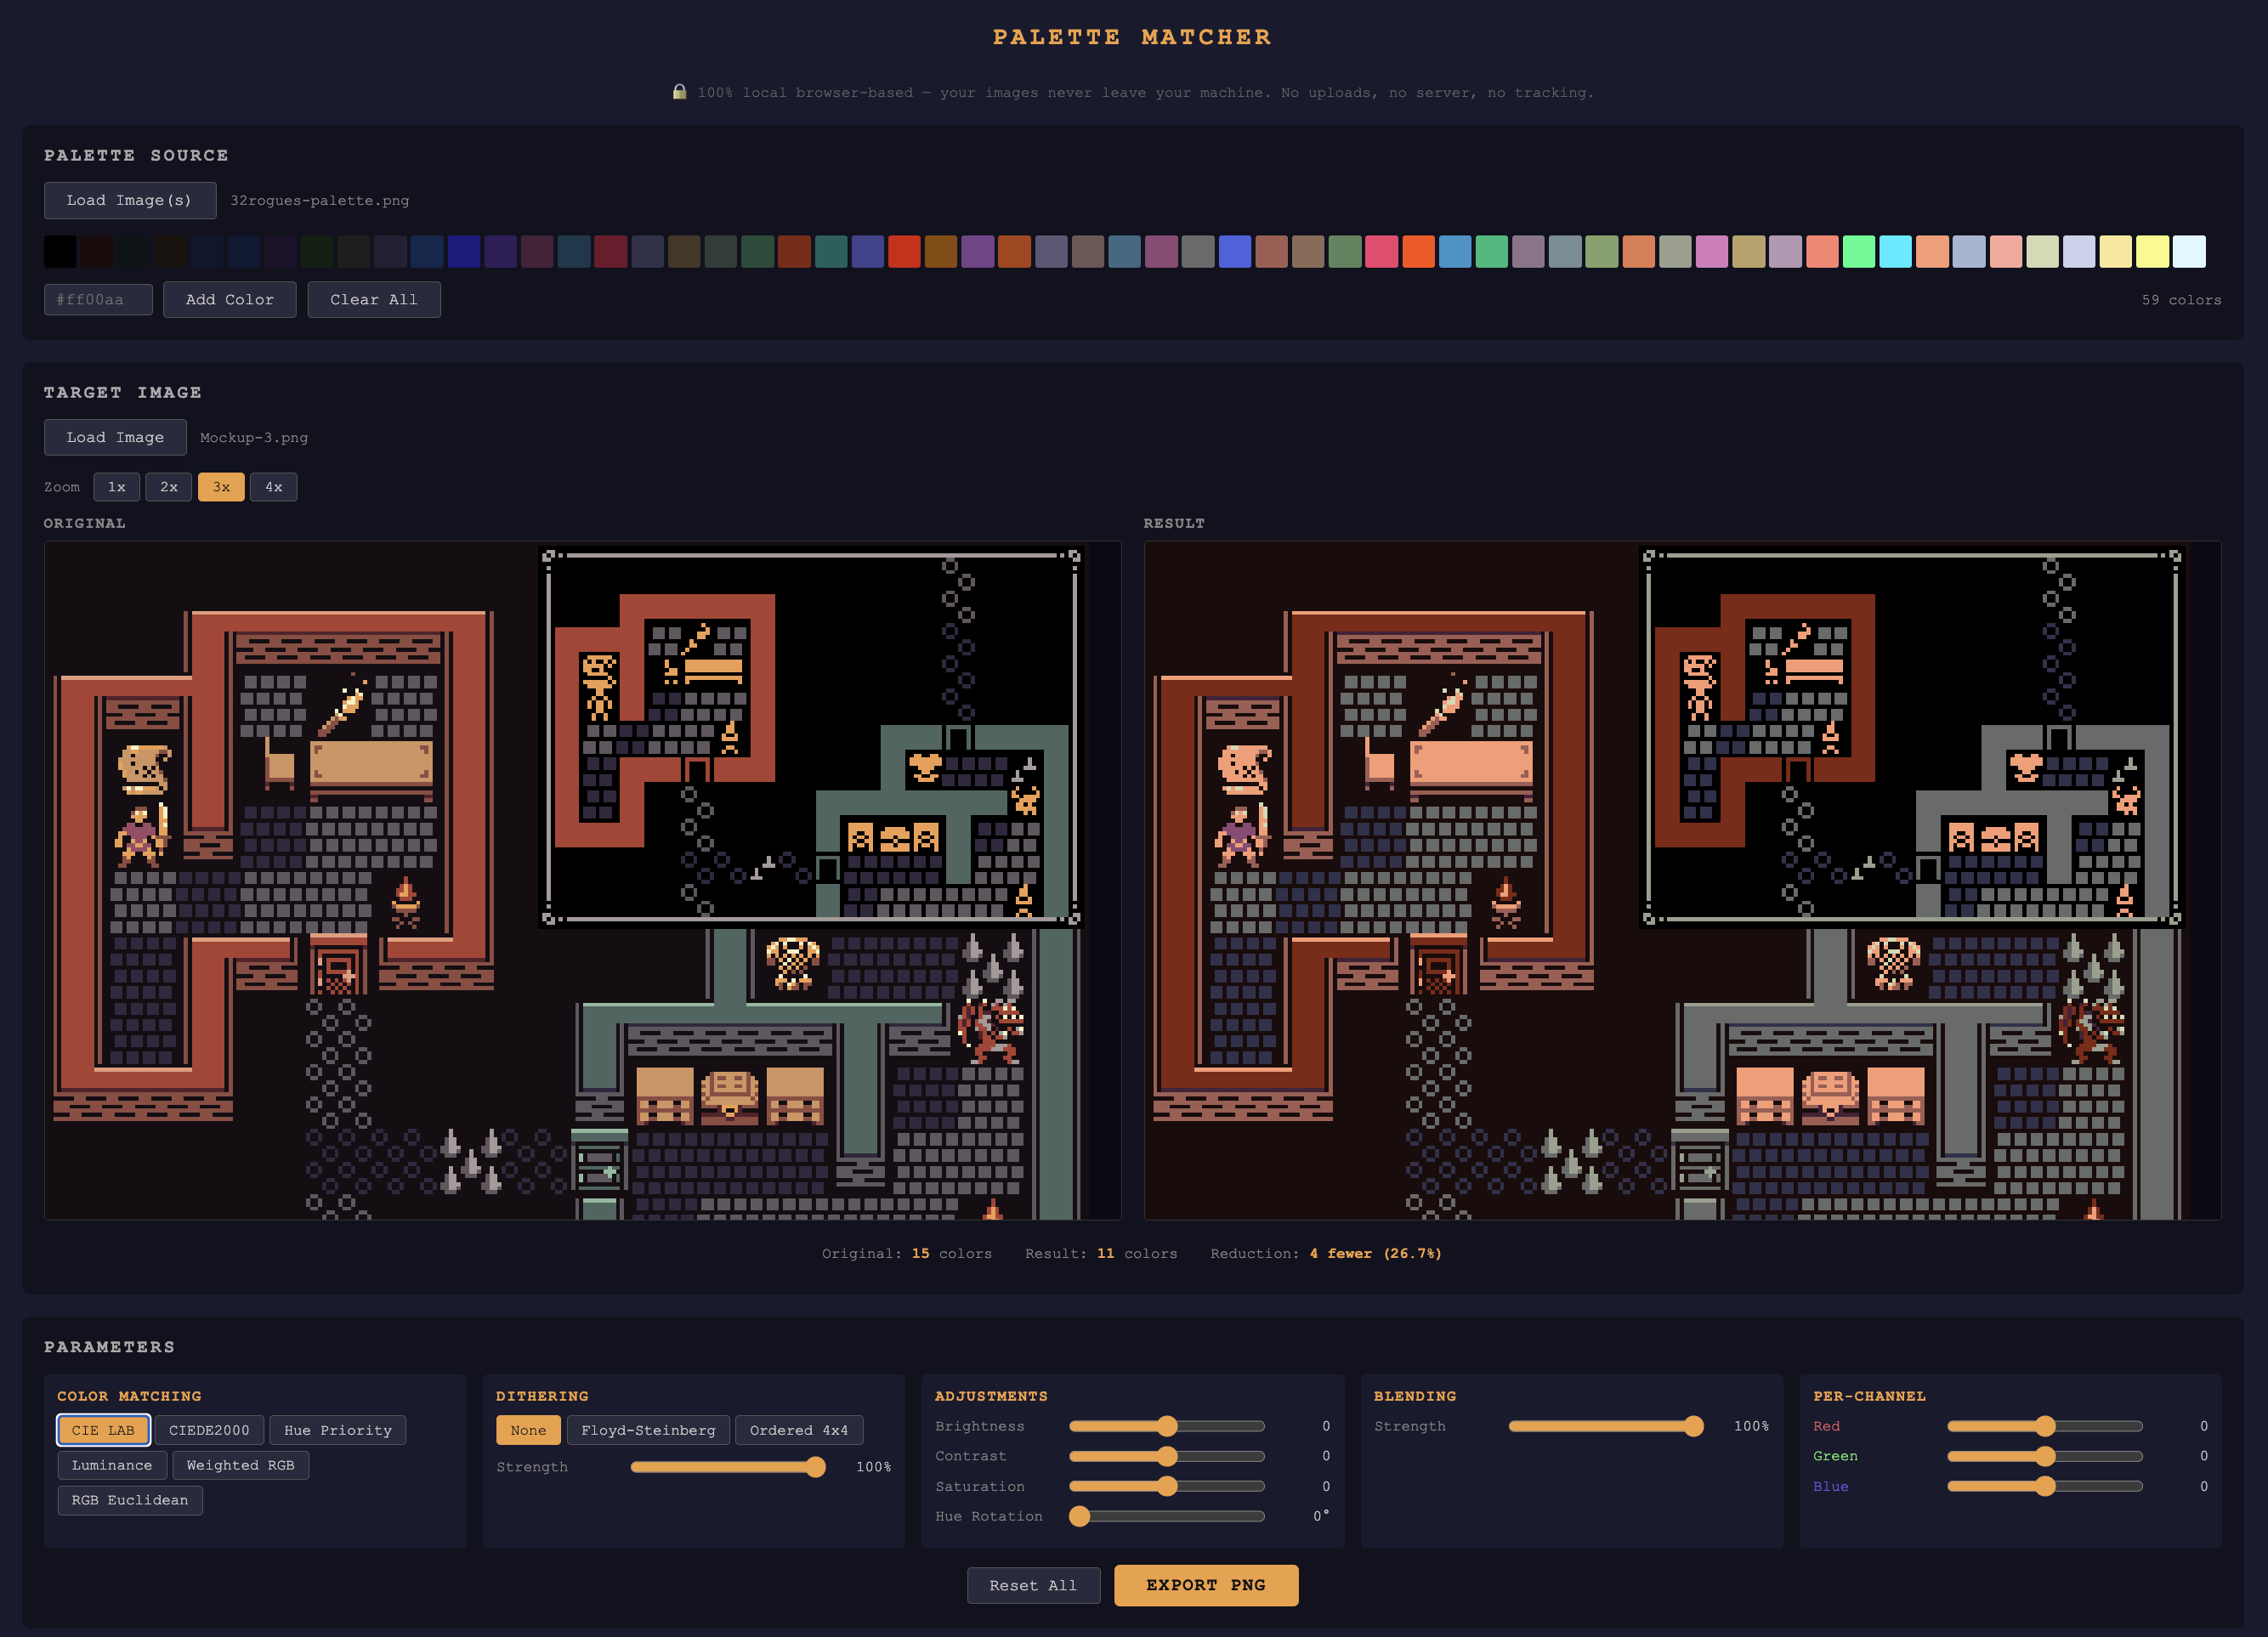Screen dimensions: 2268x1637
Task: Enable Floyd-Steinberg dithering
Action: [648, 1430]
